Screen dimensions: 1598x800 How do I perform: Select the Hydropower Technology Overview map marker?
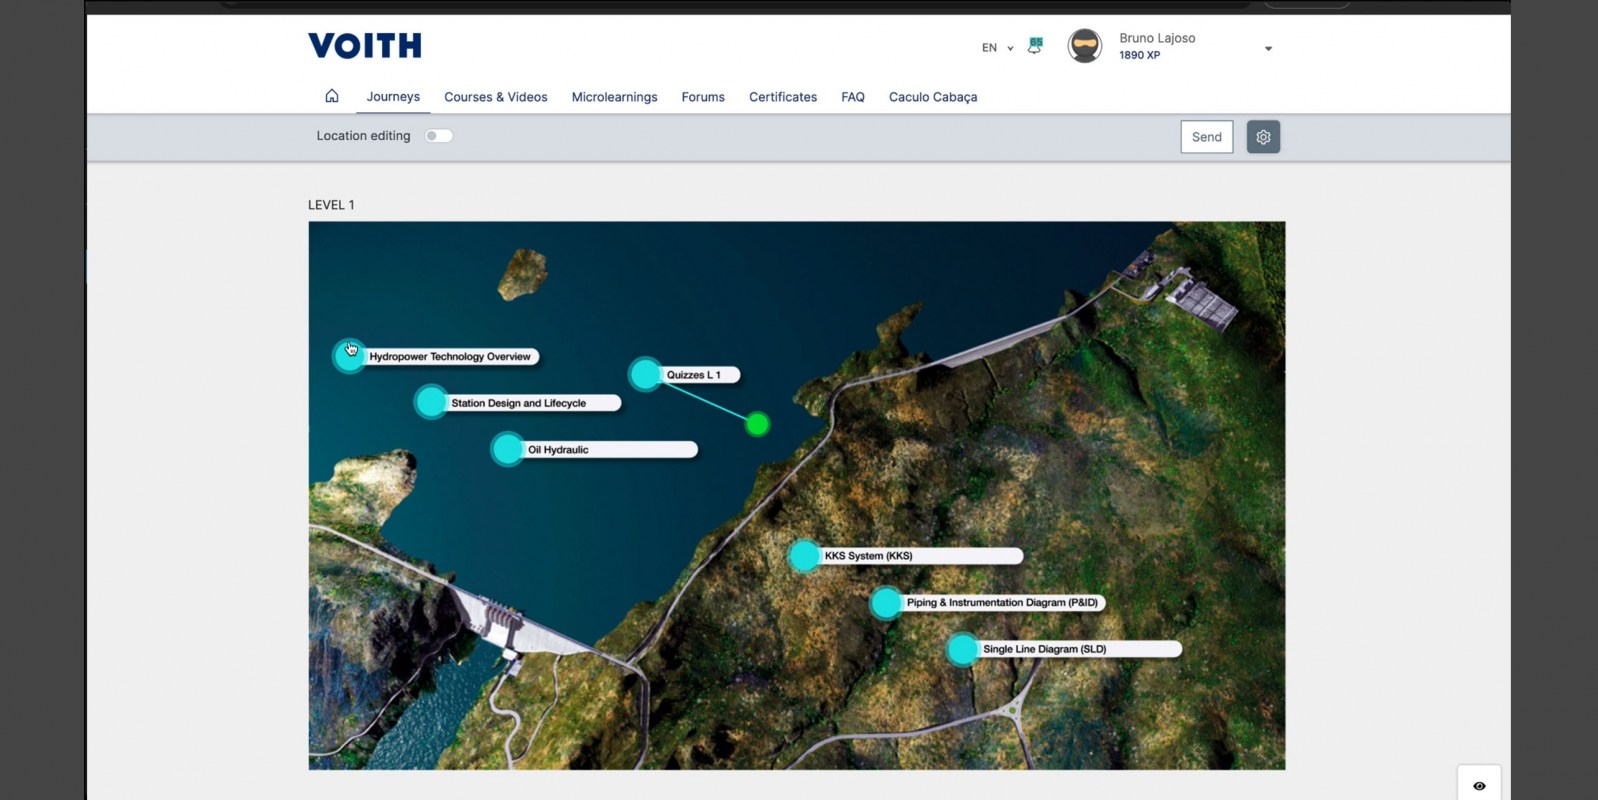[349, 355]
